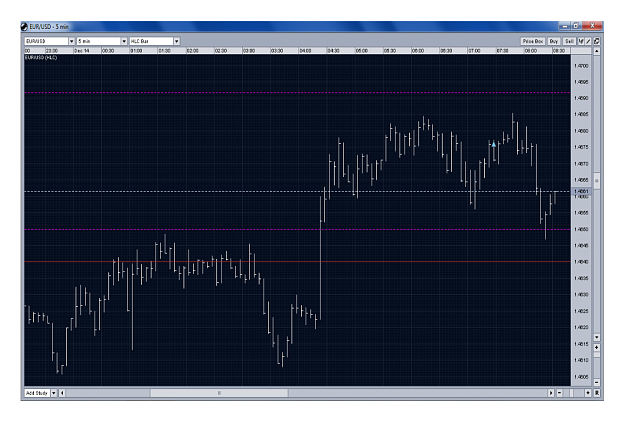Click the lower magenta dashed line
This screenshot has height=442, width=625.
(x=297, y=229)
